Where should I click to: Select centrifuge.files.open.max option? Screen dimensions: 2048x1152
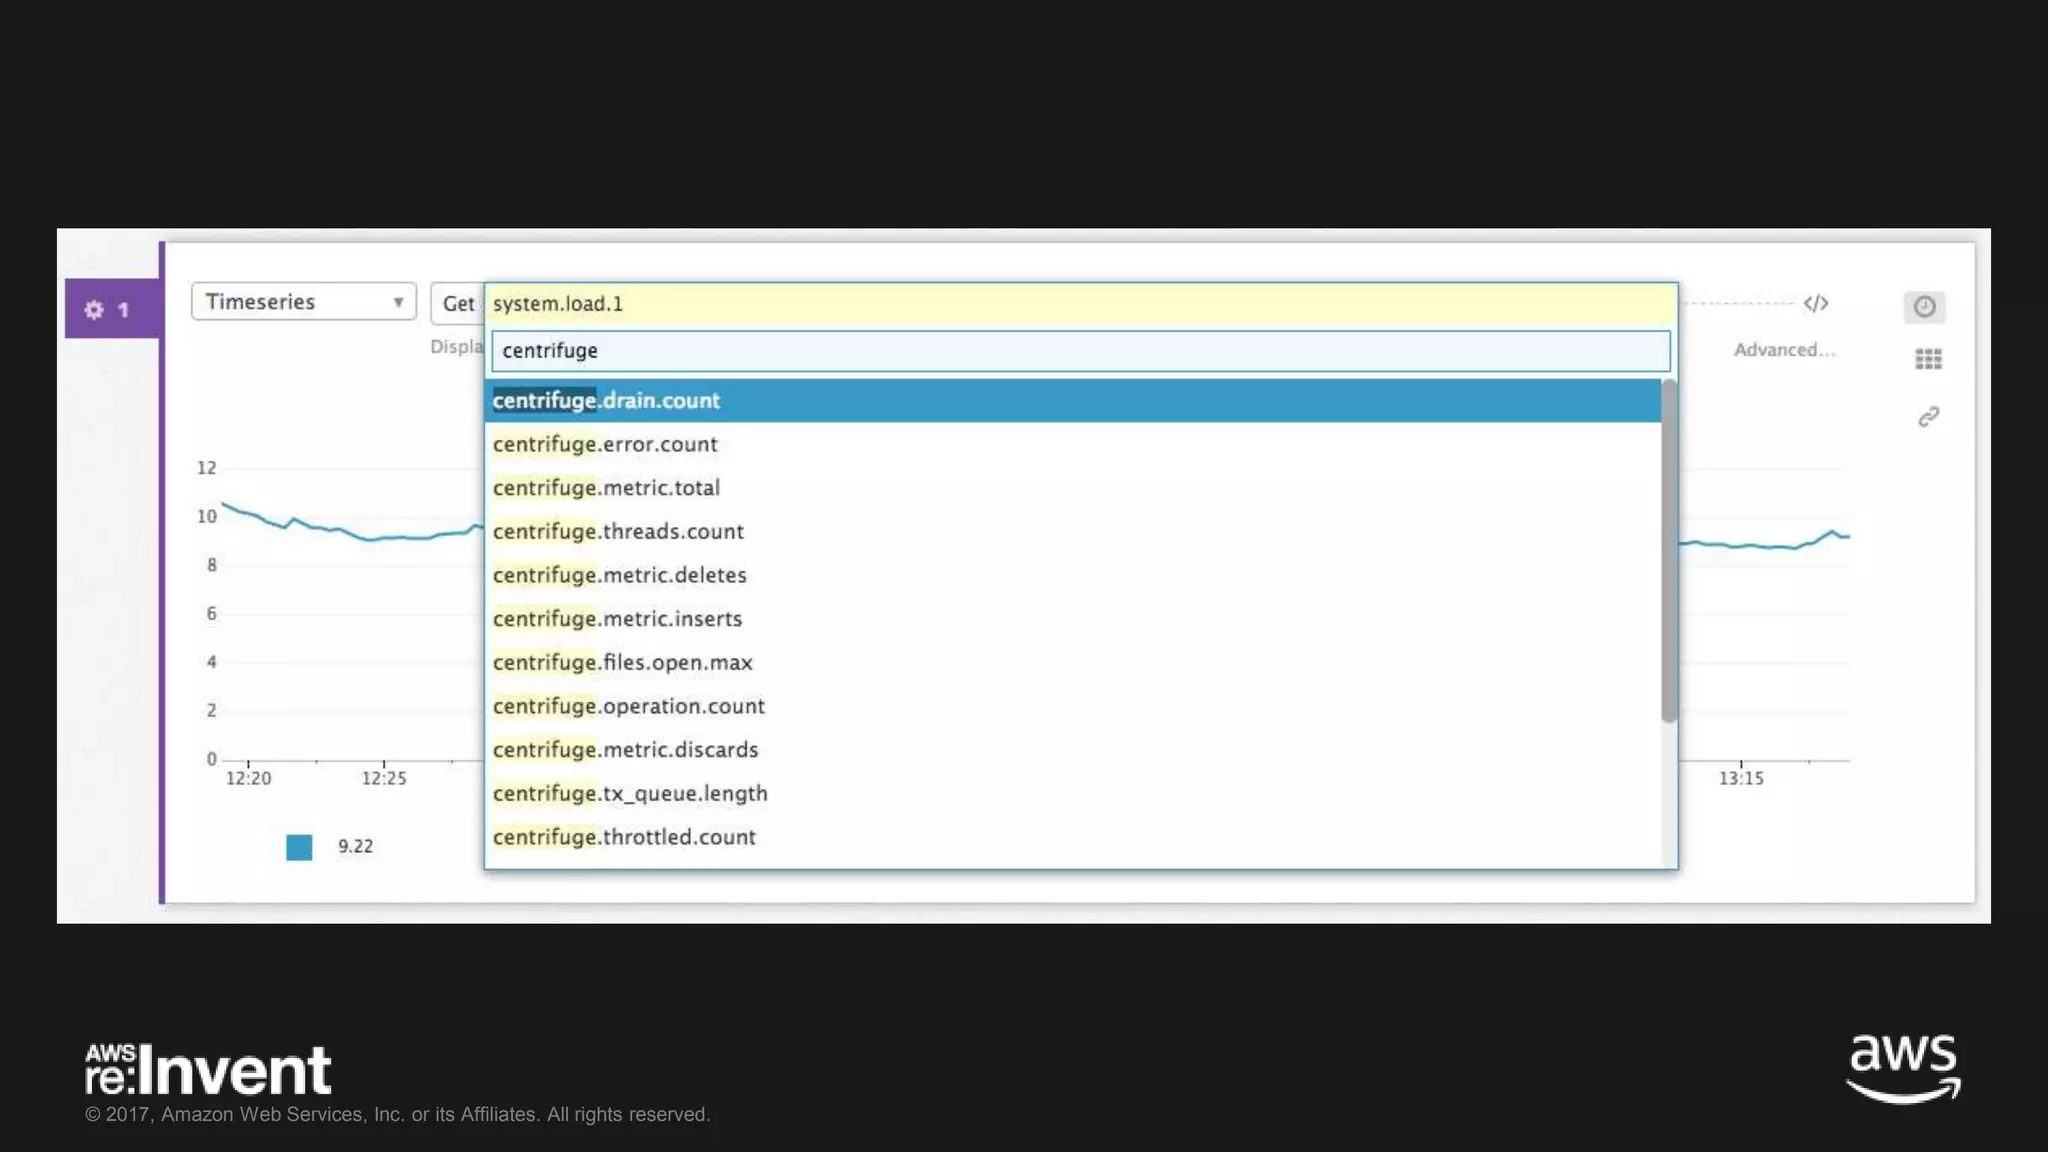[x=622, y=663]
